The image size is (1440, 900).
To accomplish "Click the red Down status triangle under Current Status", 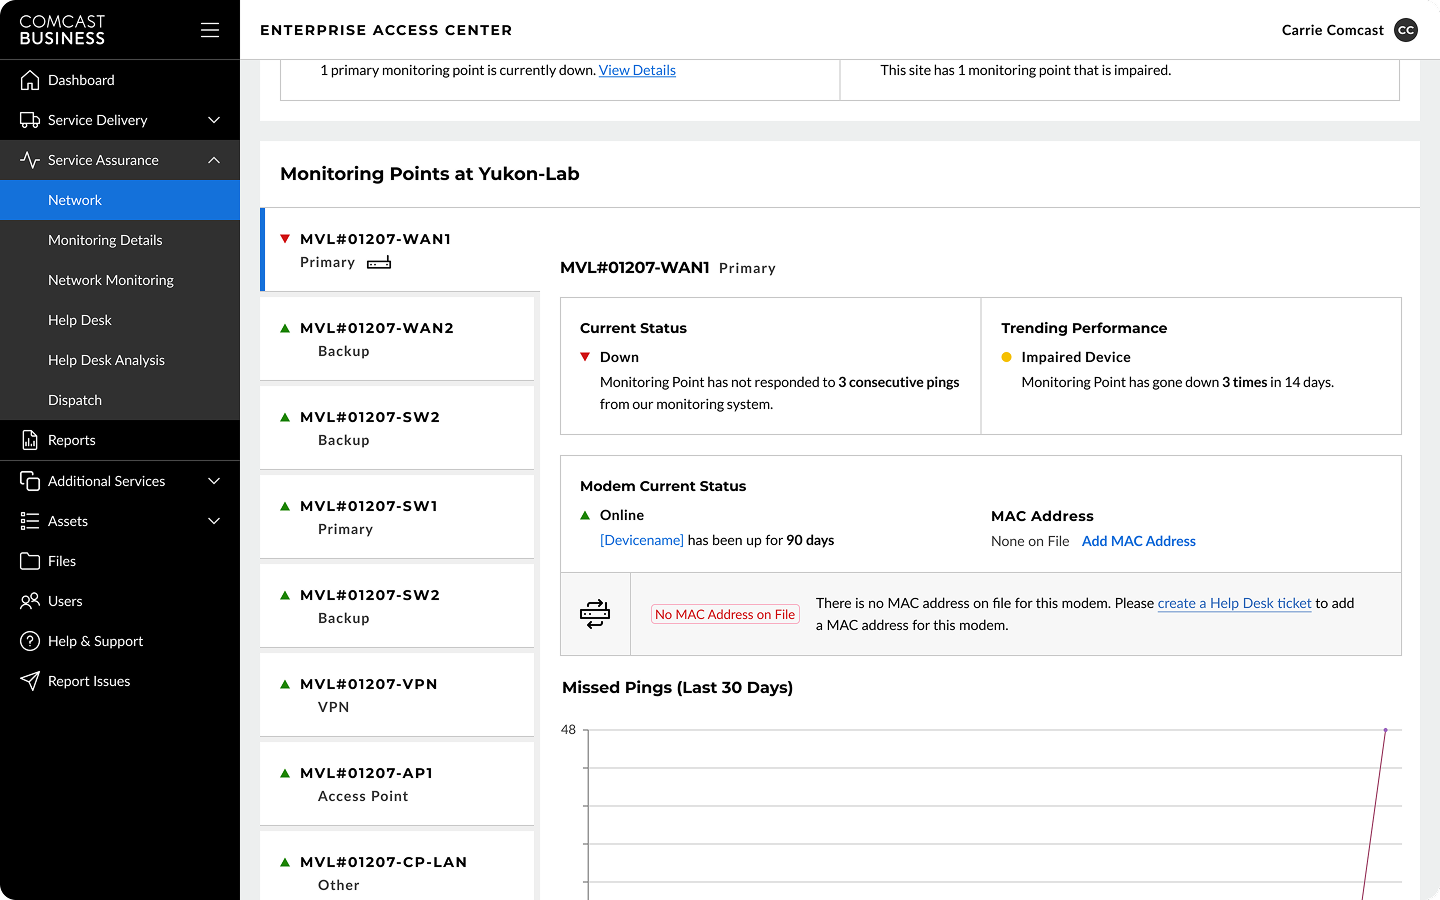I will [585, 357].
